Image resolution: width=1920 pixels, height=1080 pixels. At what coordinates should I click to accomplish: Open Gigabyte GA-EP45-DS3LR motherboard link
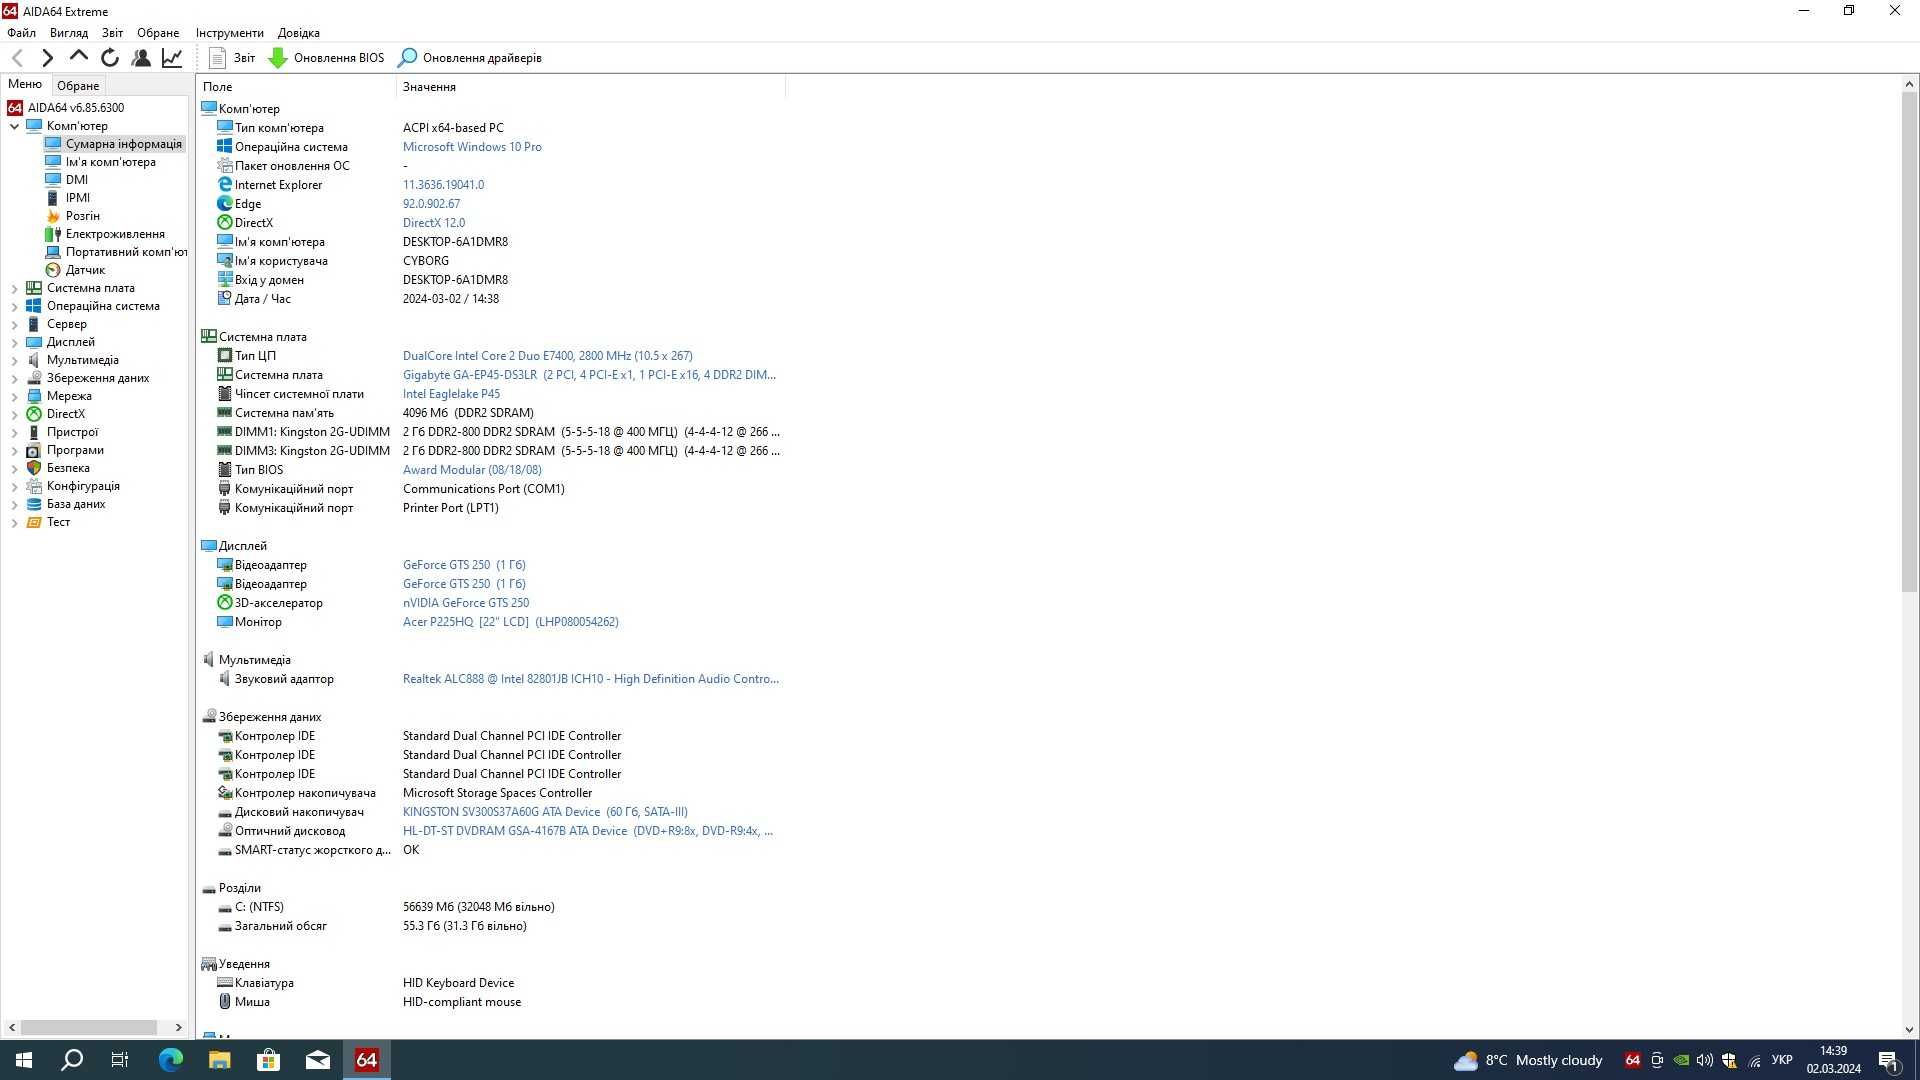[589, 375]
